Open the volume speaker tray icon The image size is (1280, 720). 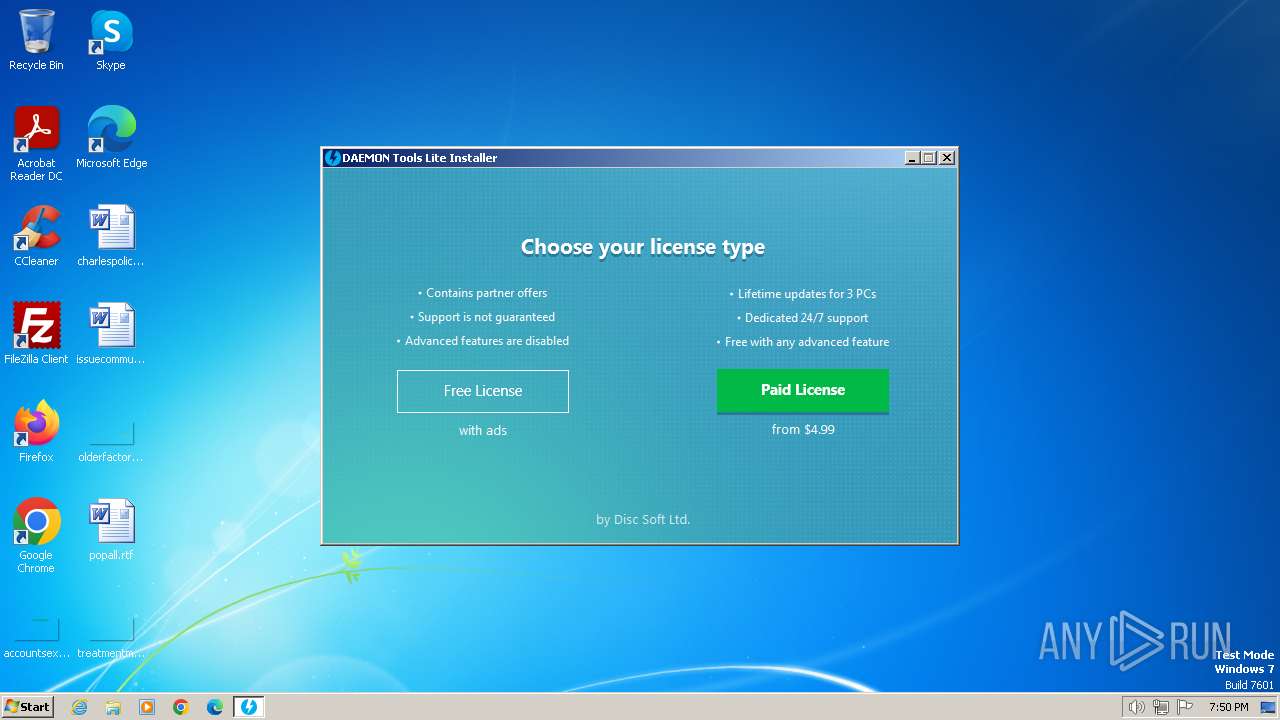(1137, 707)
